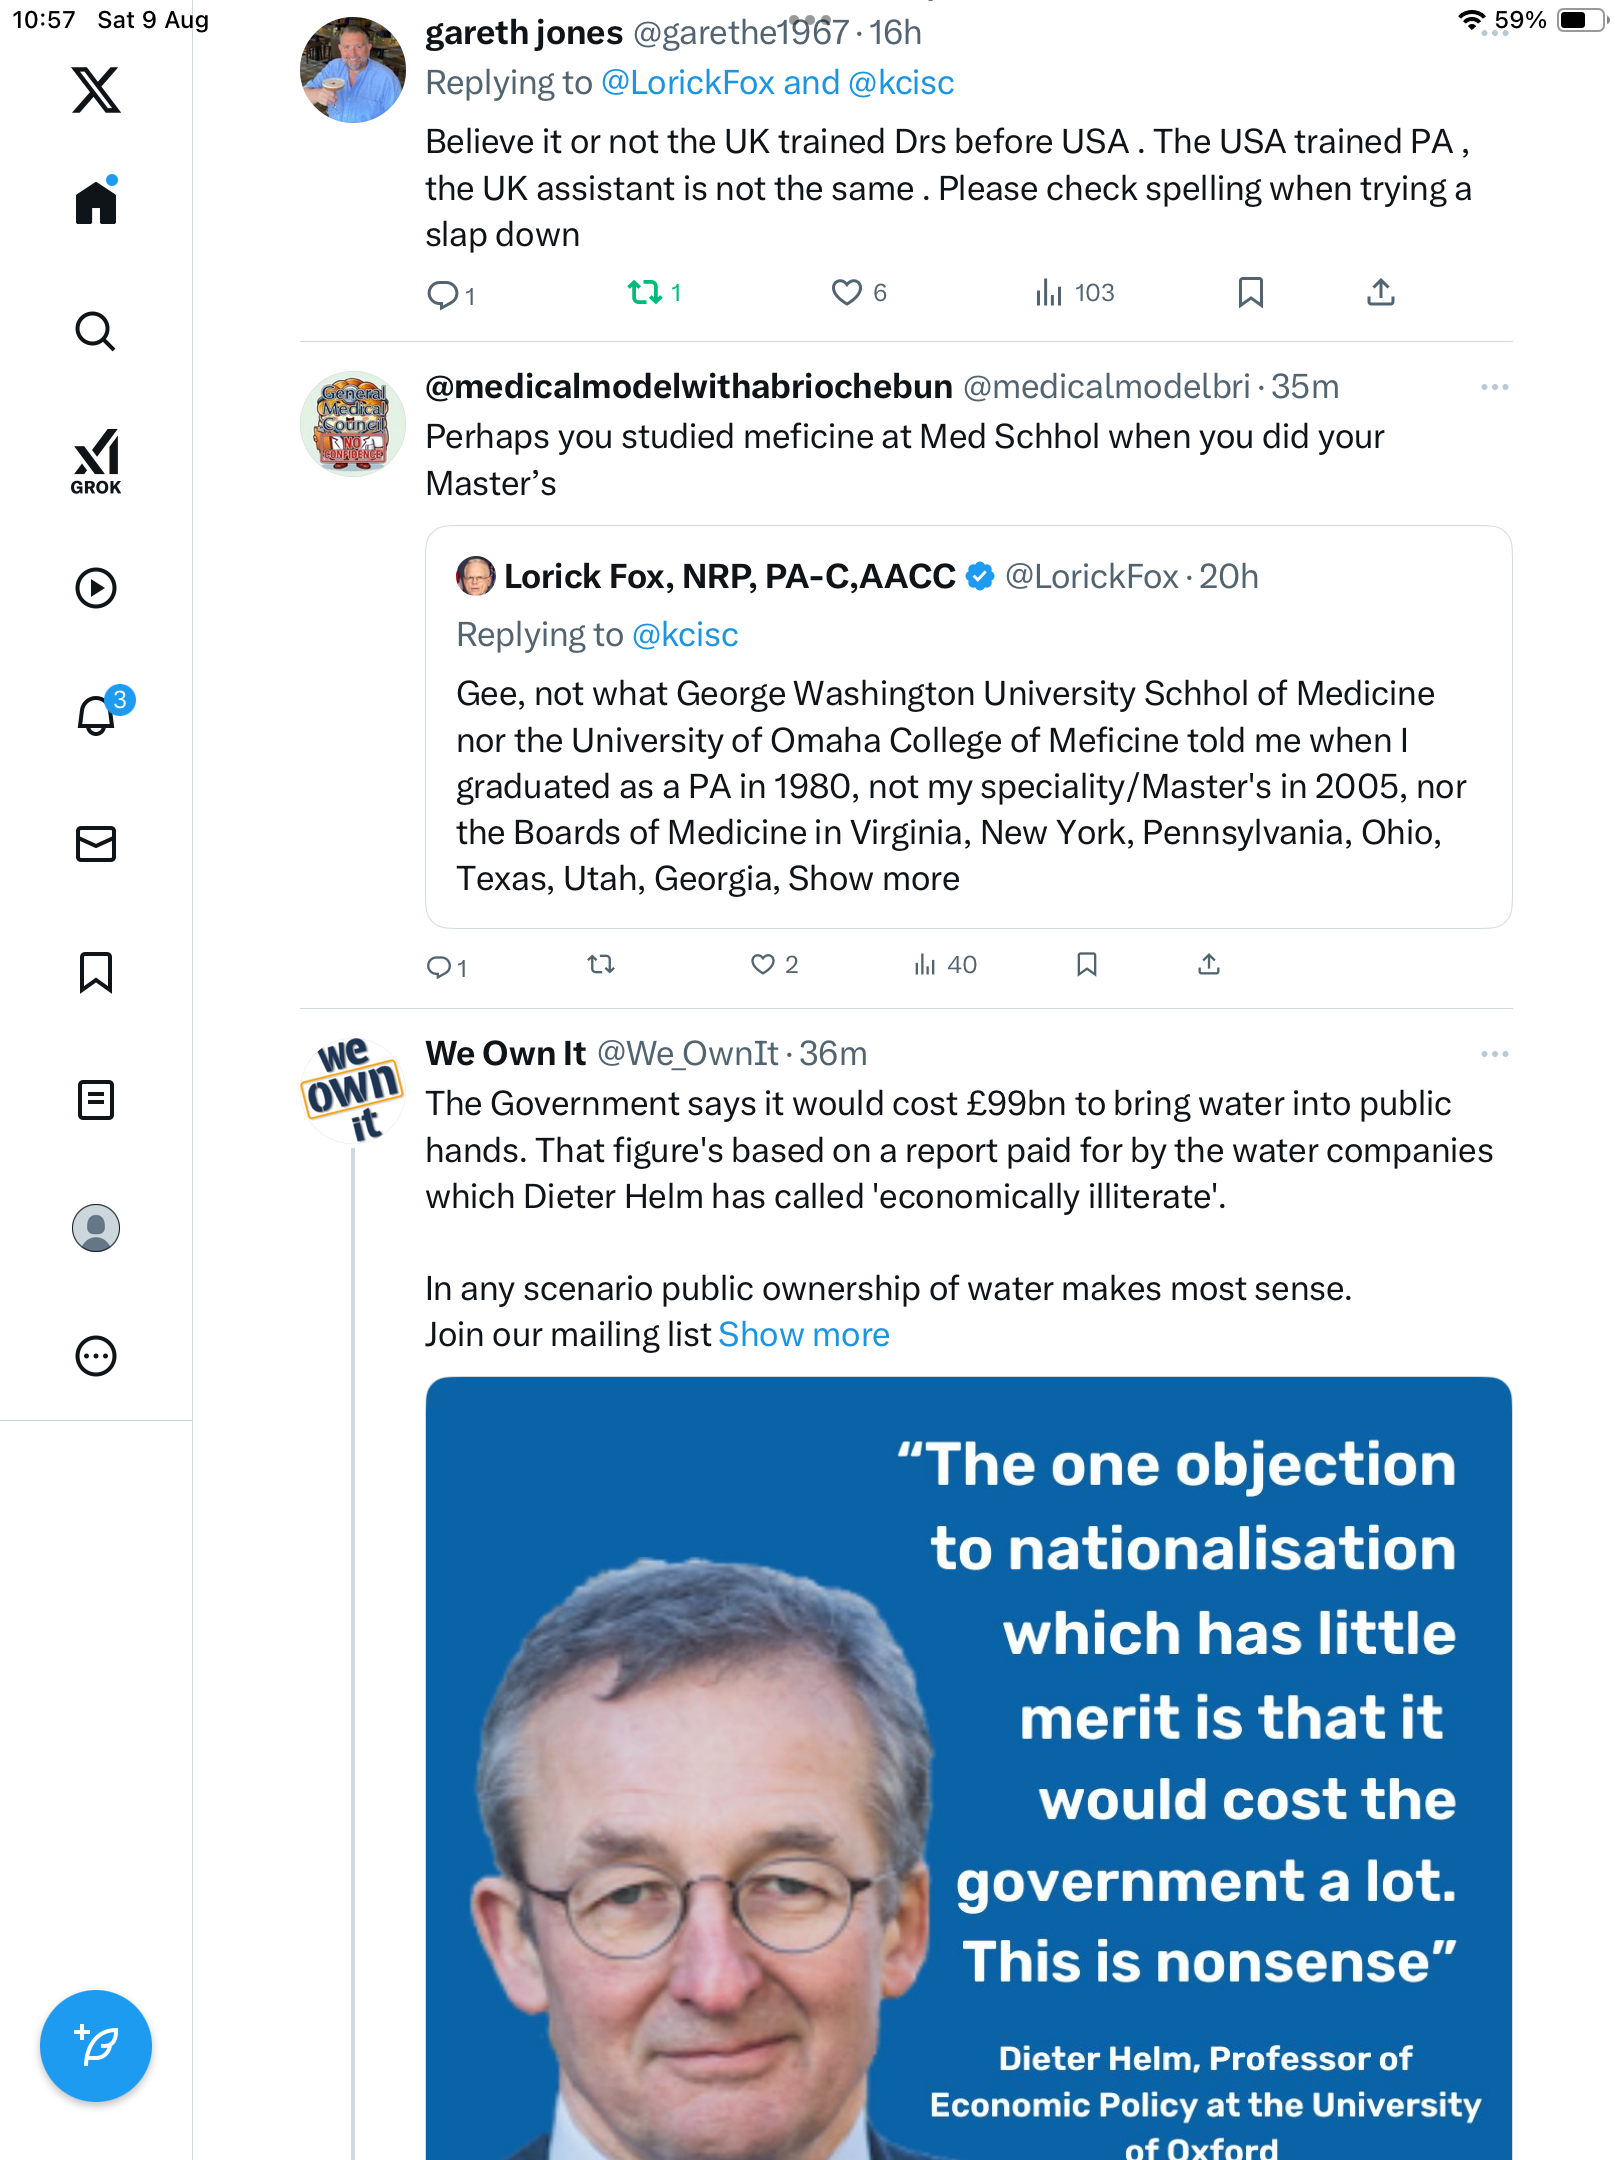Screen dimensions: 1620x2160
Task: Tap the compose new post button
Action: point(96,2045)
